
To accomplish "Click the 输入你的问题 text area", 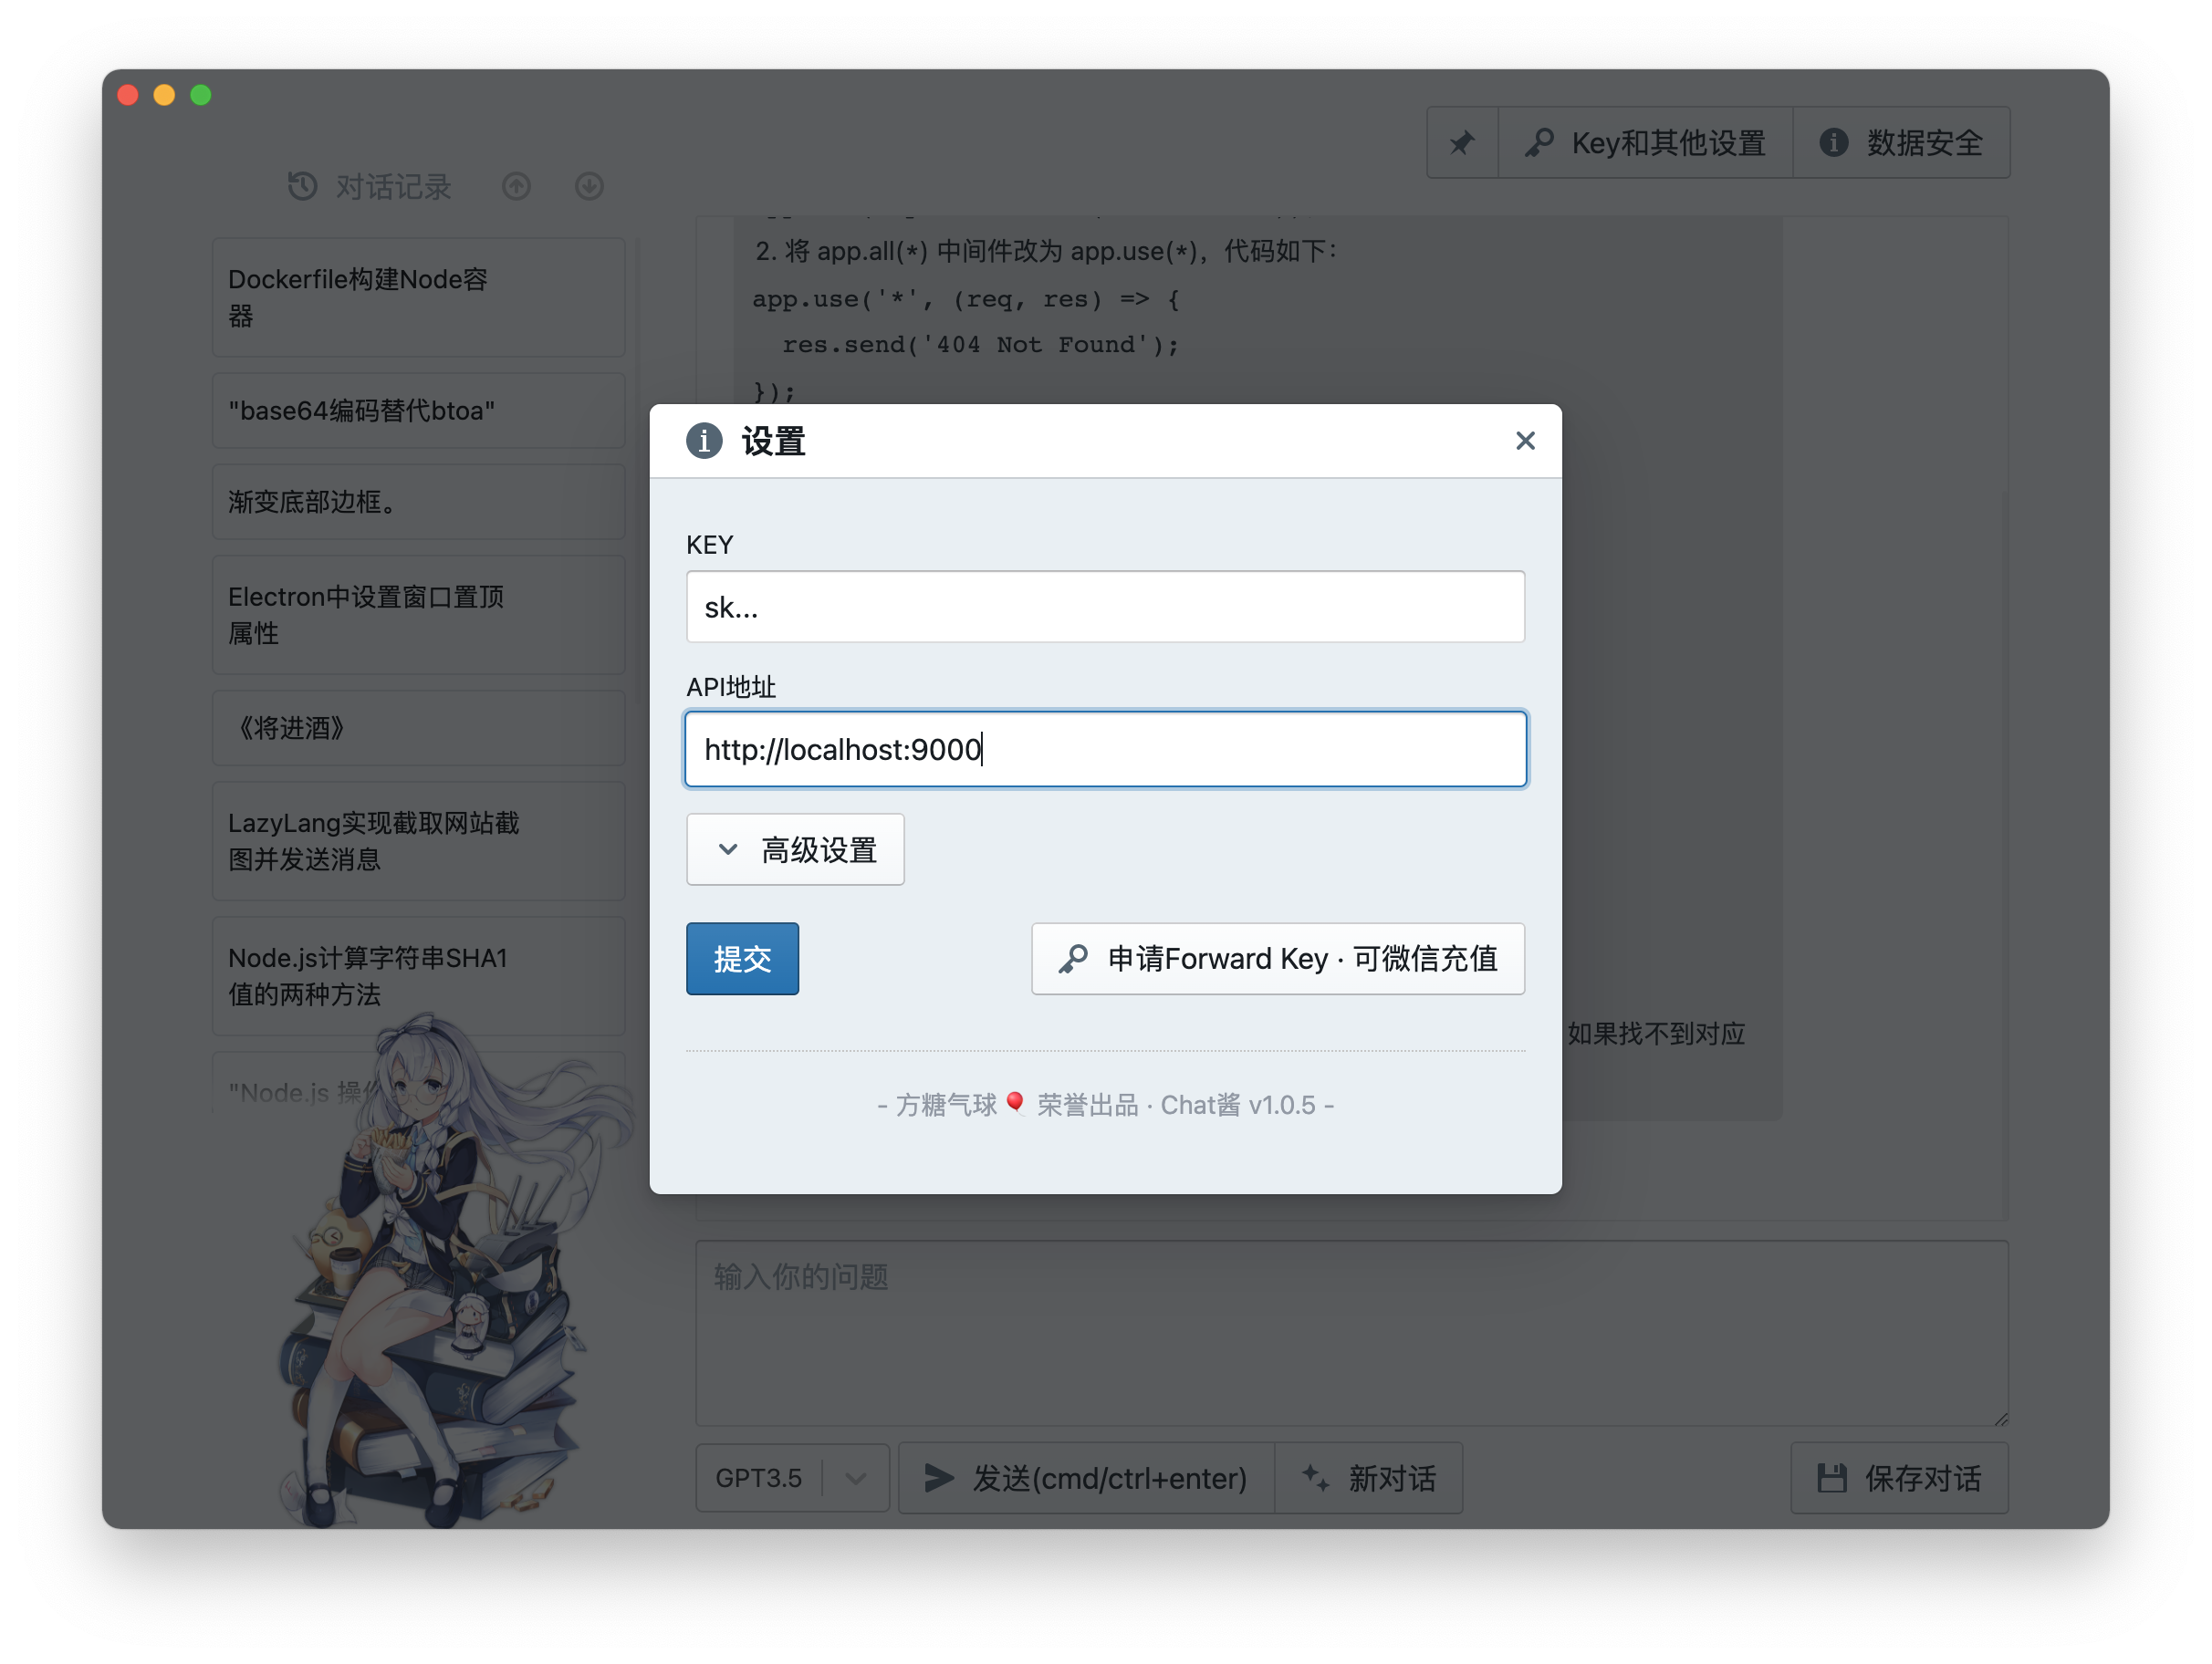I will 1350,1332.
